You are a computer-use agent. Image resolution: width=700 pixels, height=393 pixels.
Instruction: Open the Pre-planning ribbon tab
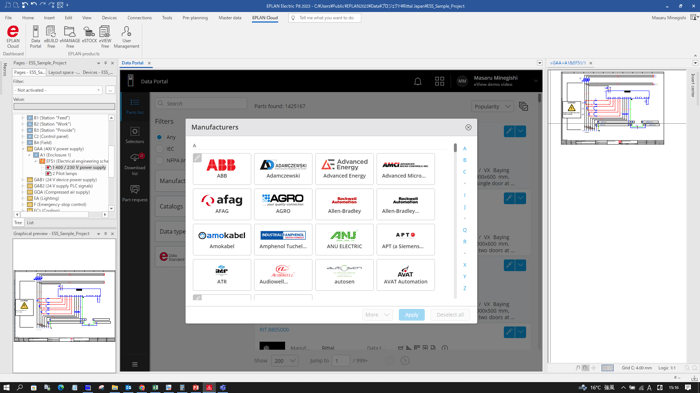195,18
